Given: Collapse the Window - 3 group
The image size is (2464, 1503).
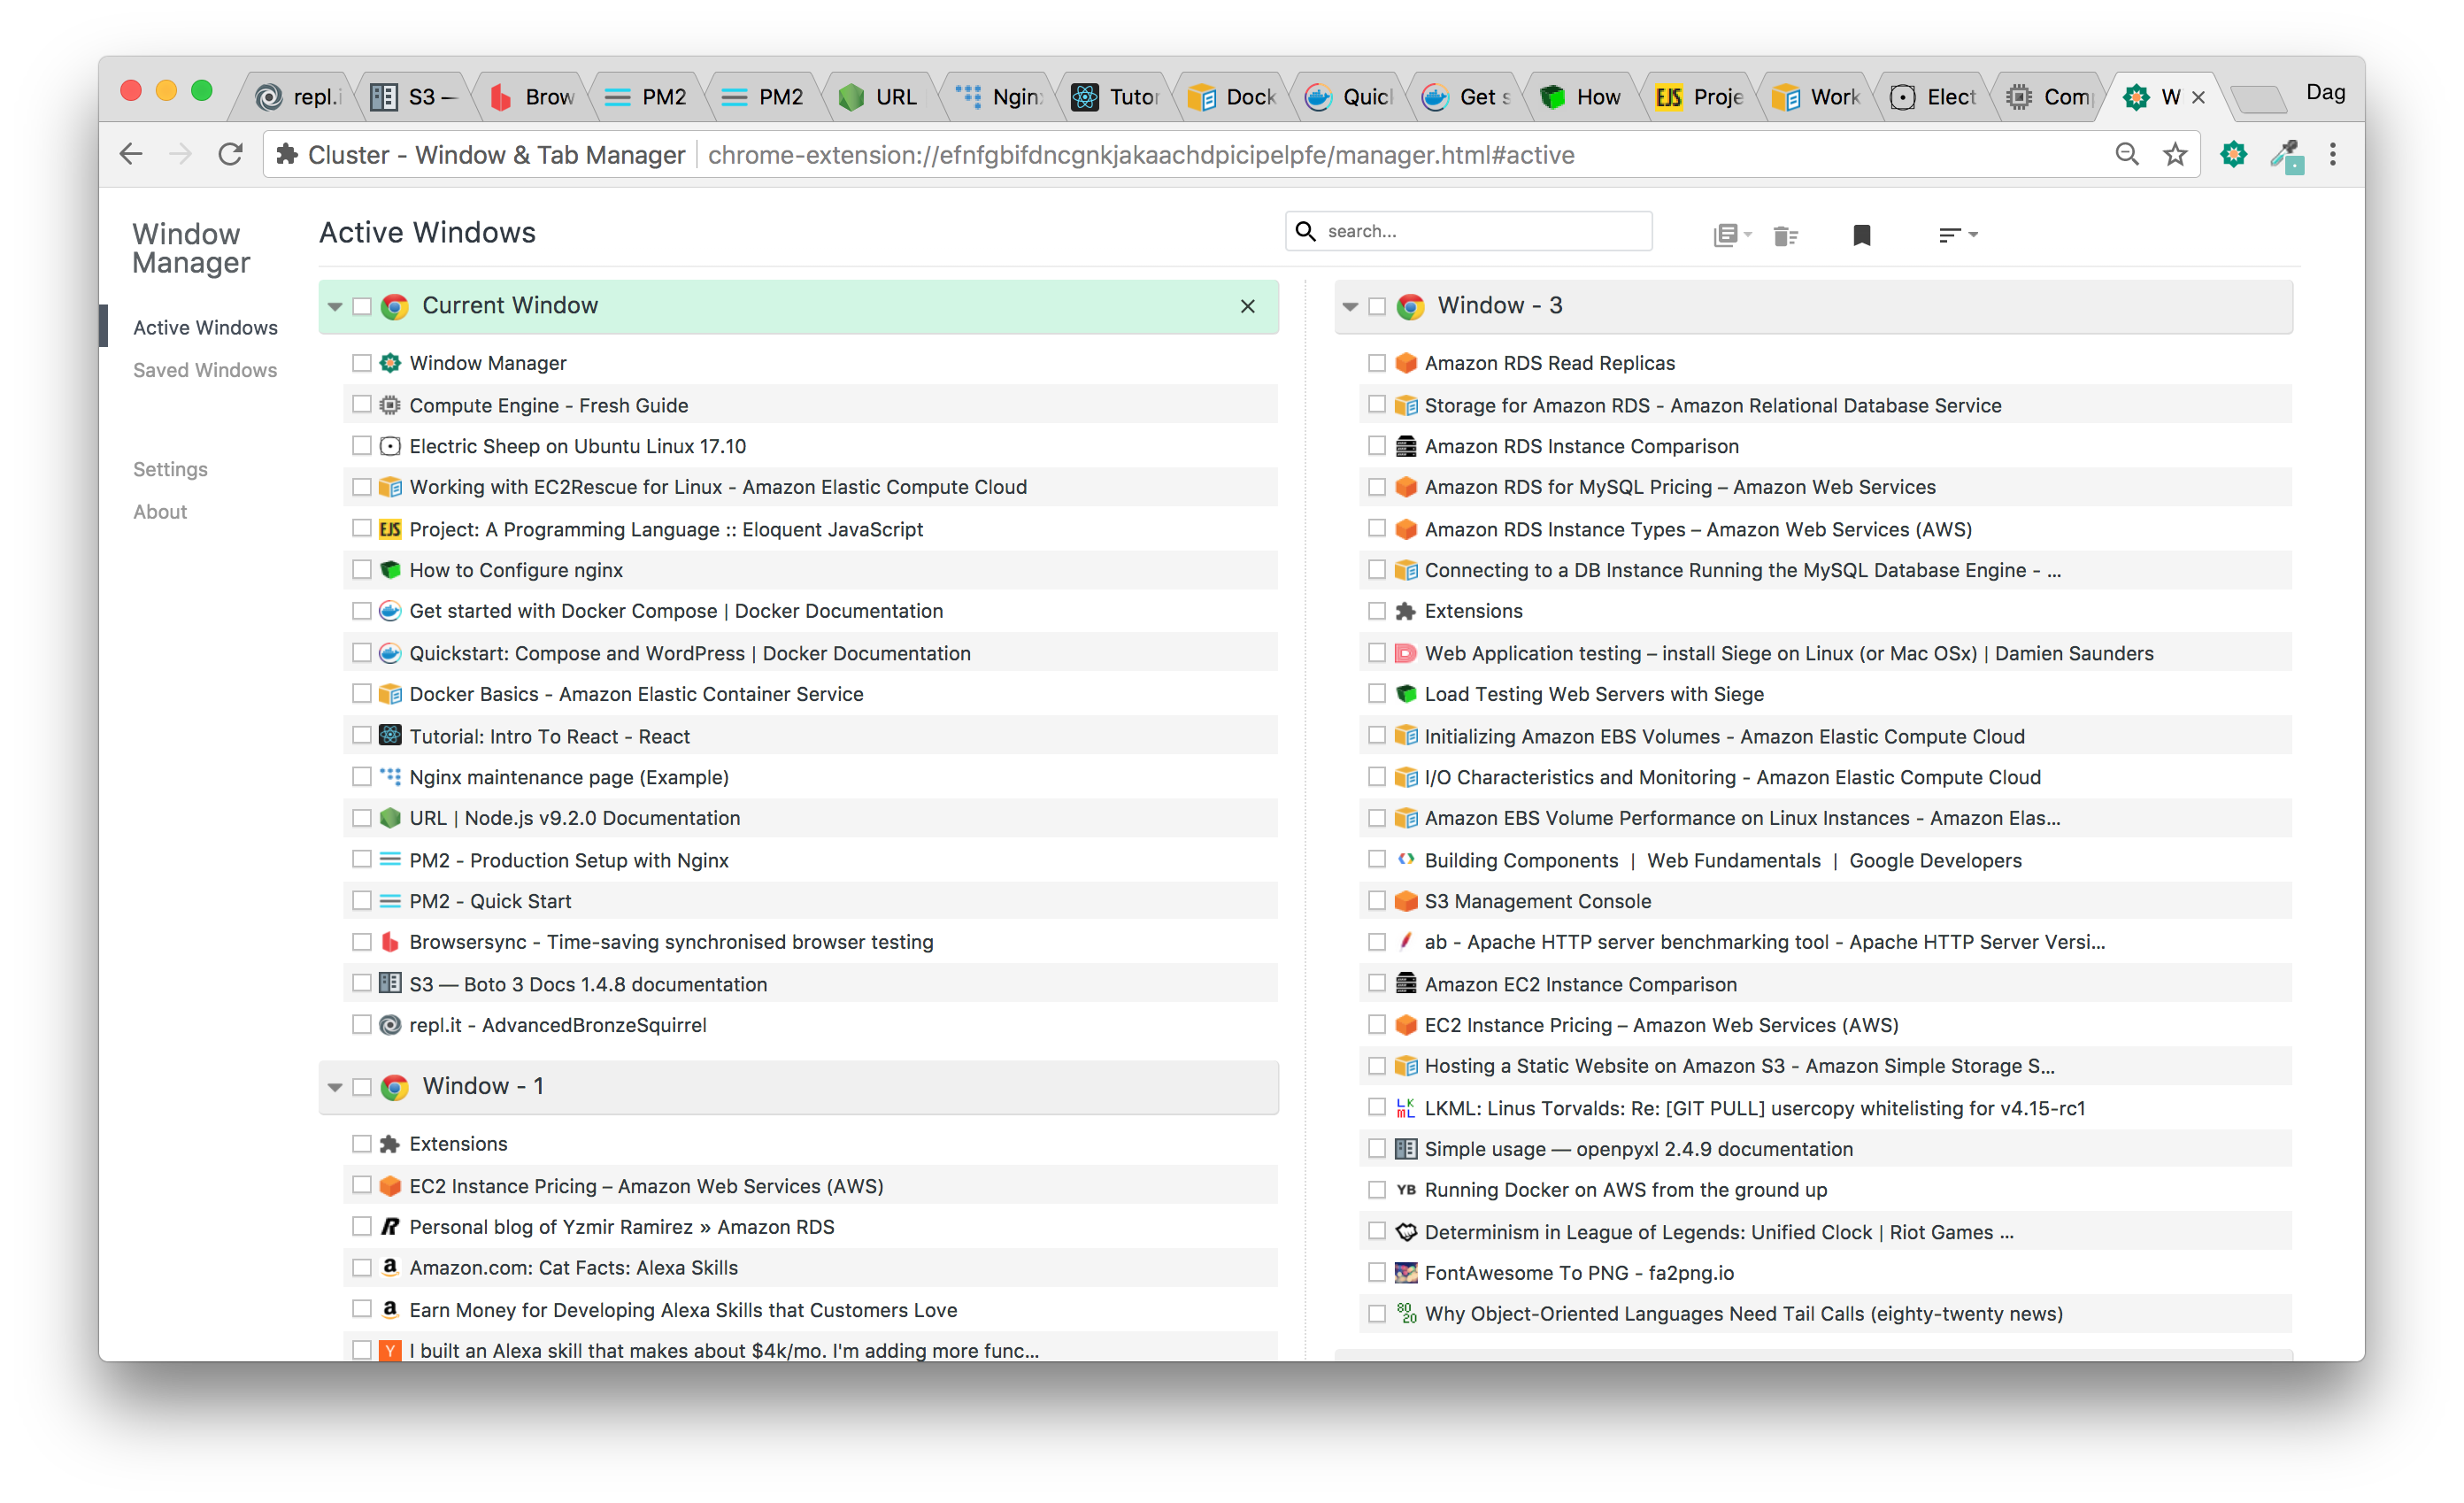Looking at the screenshot, I should pos(1350,306).
